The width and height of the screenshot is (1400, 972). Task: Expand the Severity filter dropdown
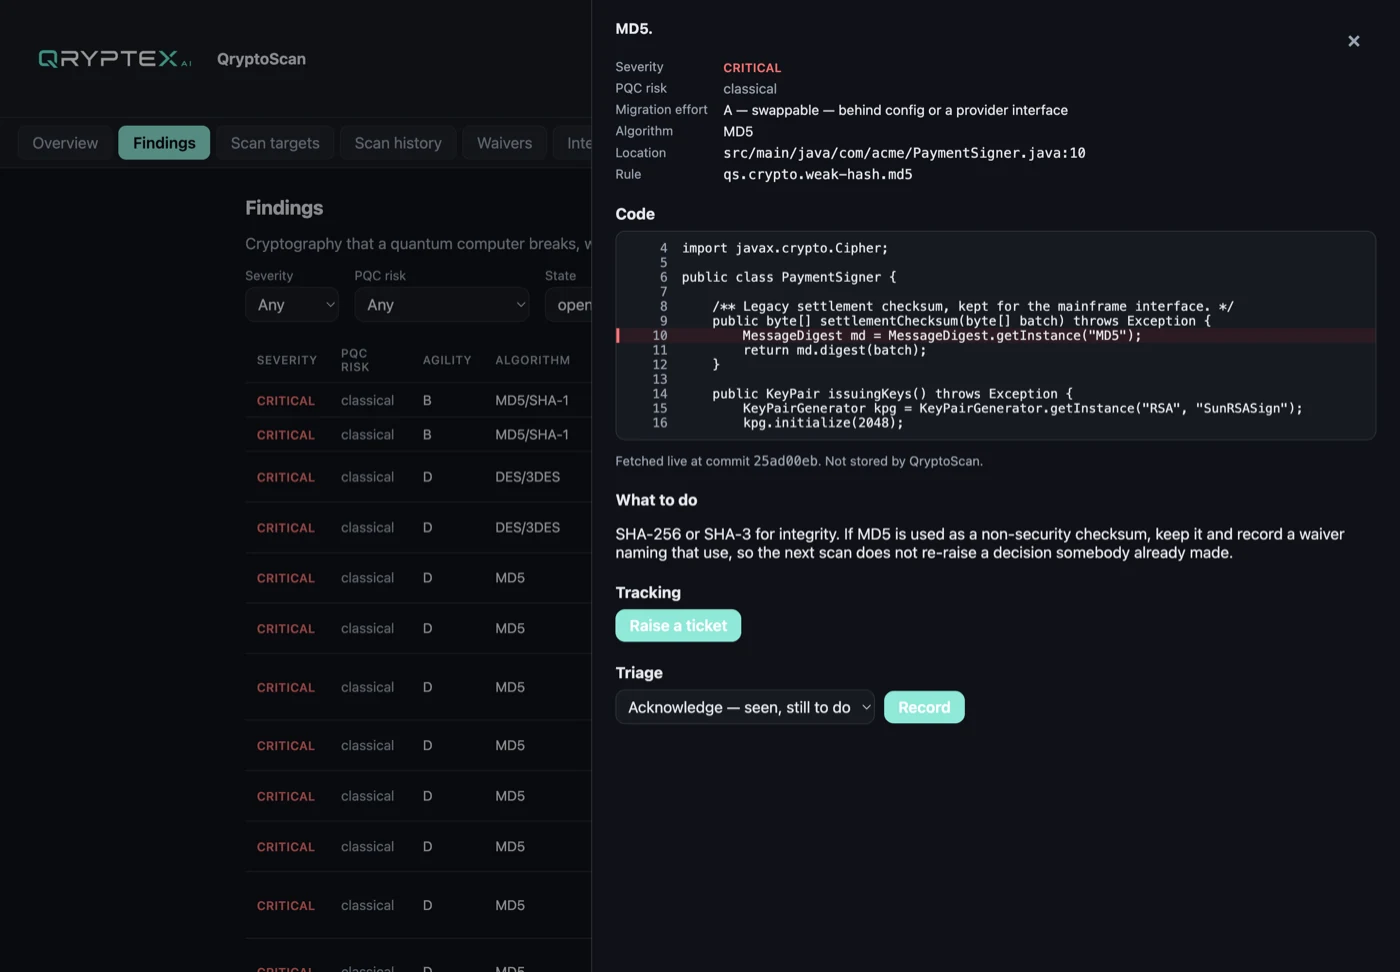click(x=292, y=305)
